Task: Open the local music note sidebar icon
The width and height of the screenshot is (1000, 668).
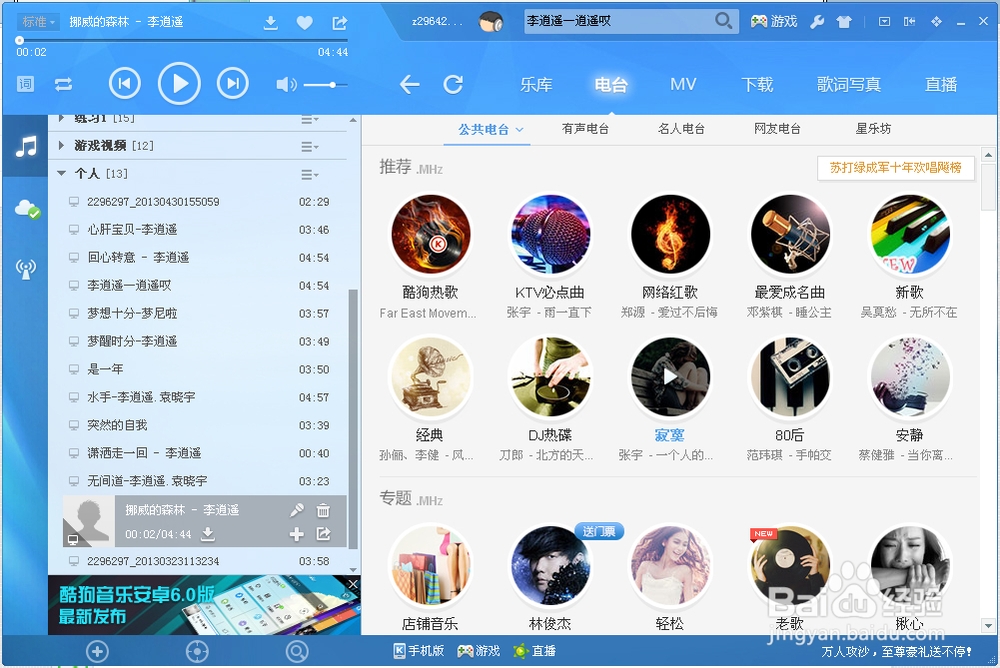Action: point(26,147)
